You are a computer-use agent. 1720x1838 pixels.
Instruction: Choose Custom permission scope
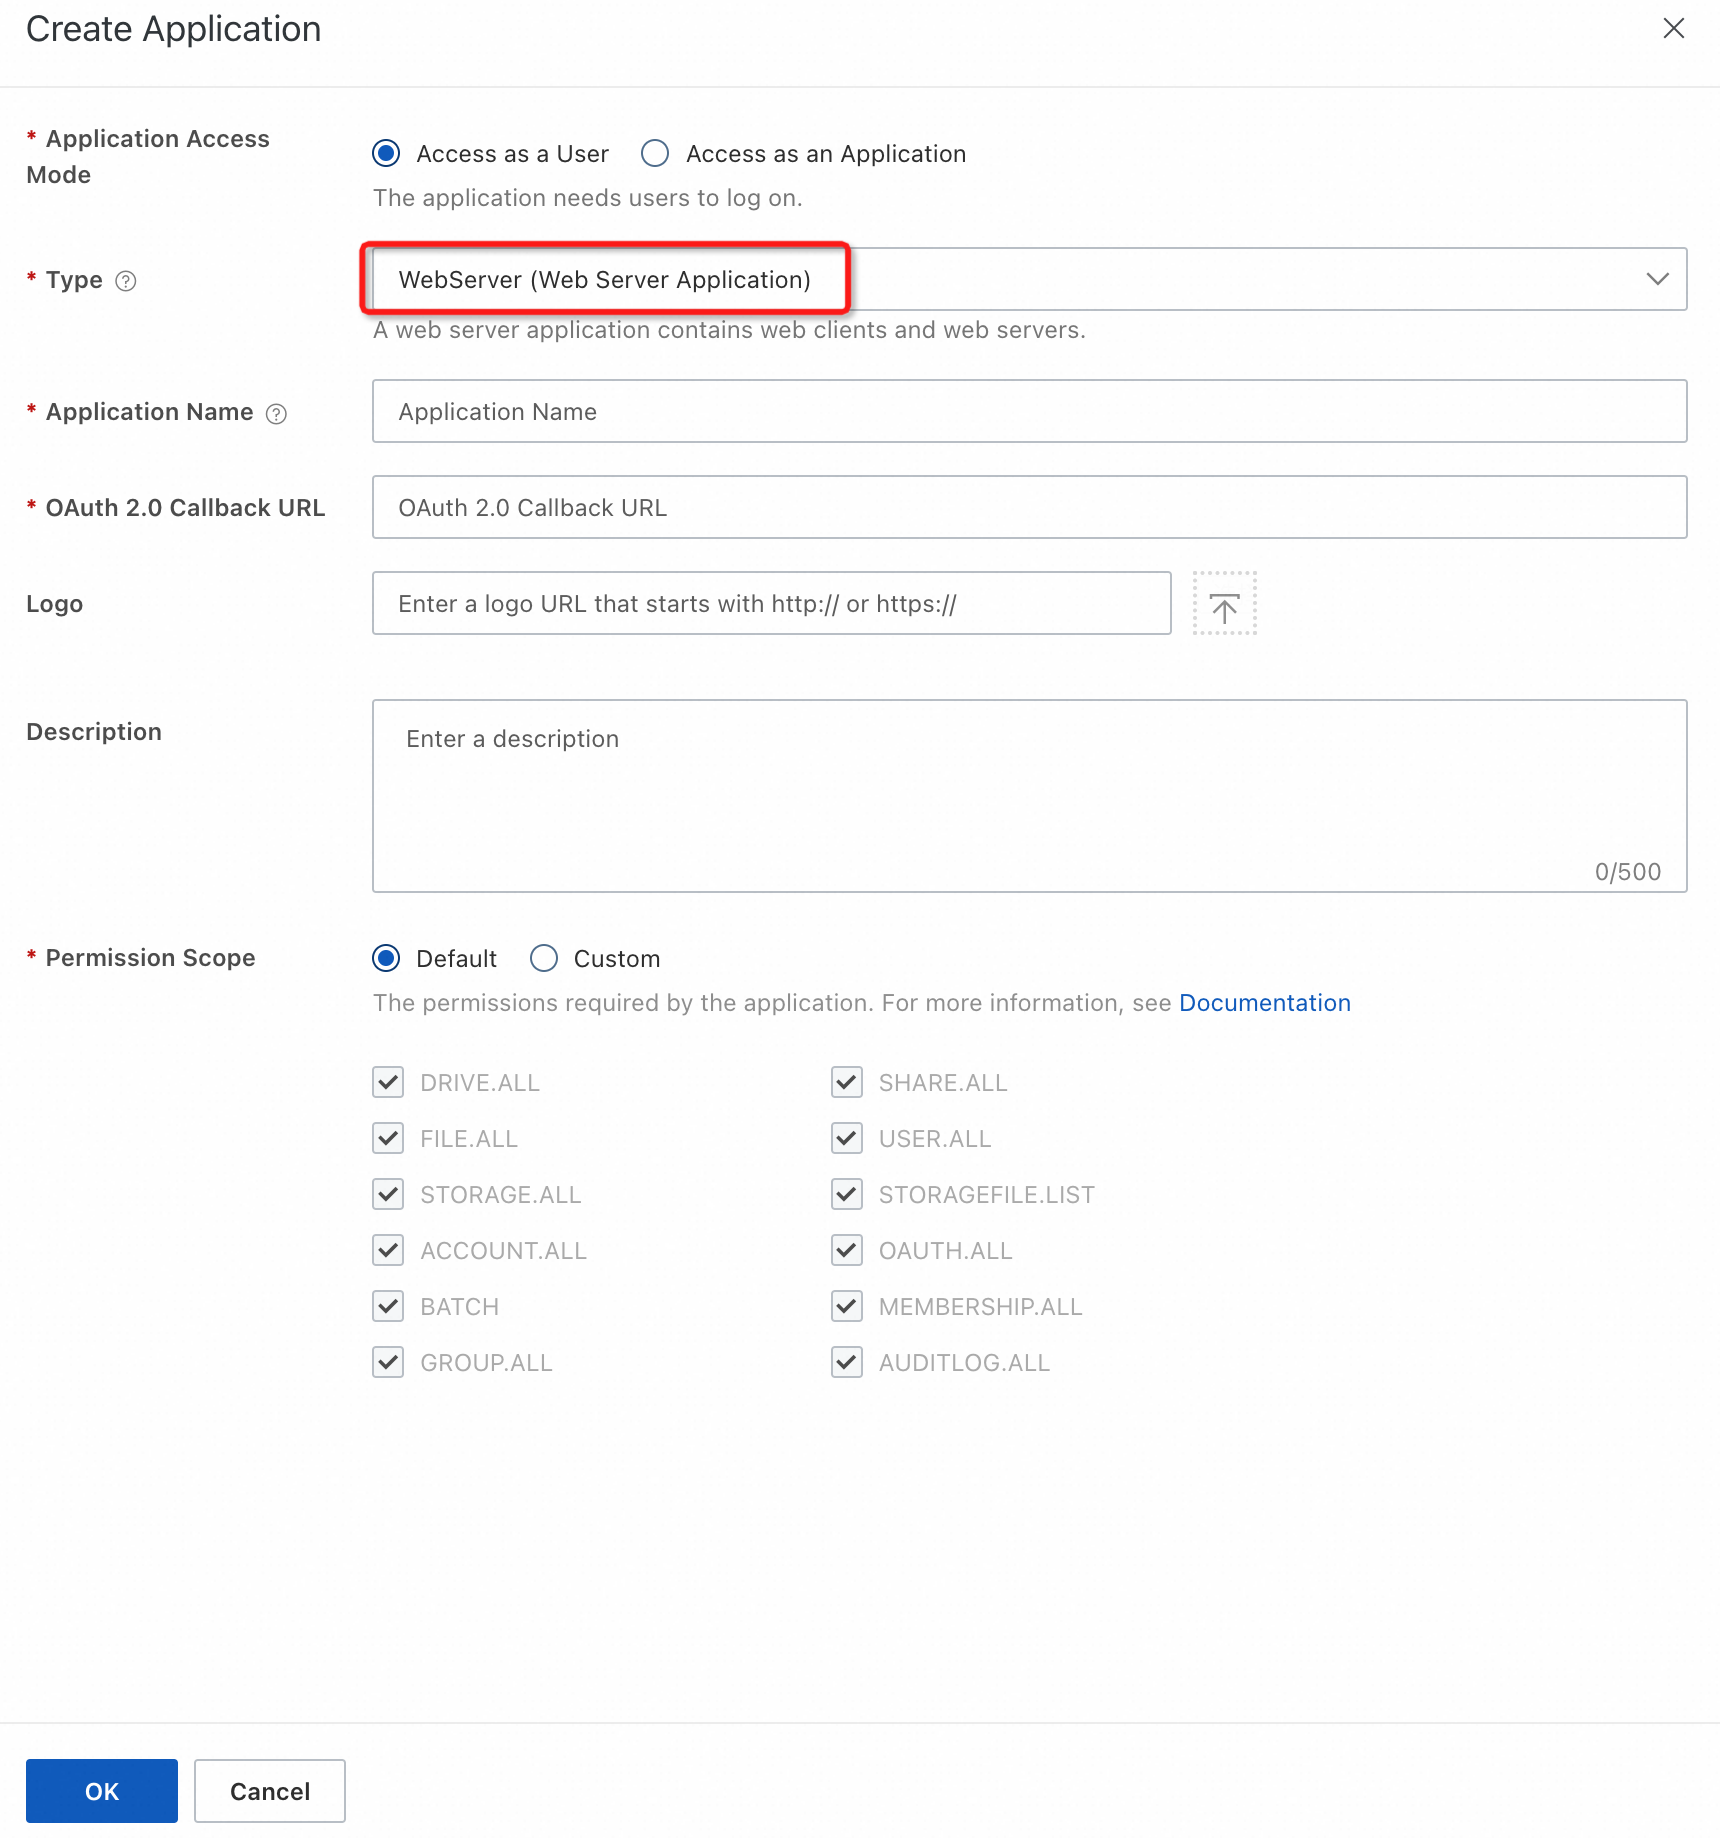pyautogui.click(x=544, y=958)
